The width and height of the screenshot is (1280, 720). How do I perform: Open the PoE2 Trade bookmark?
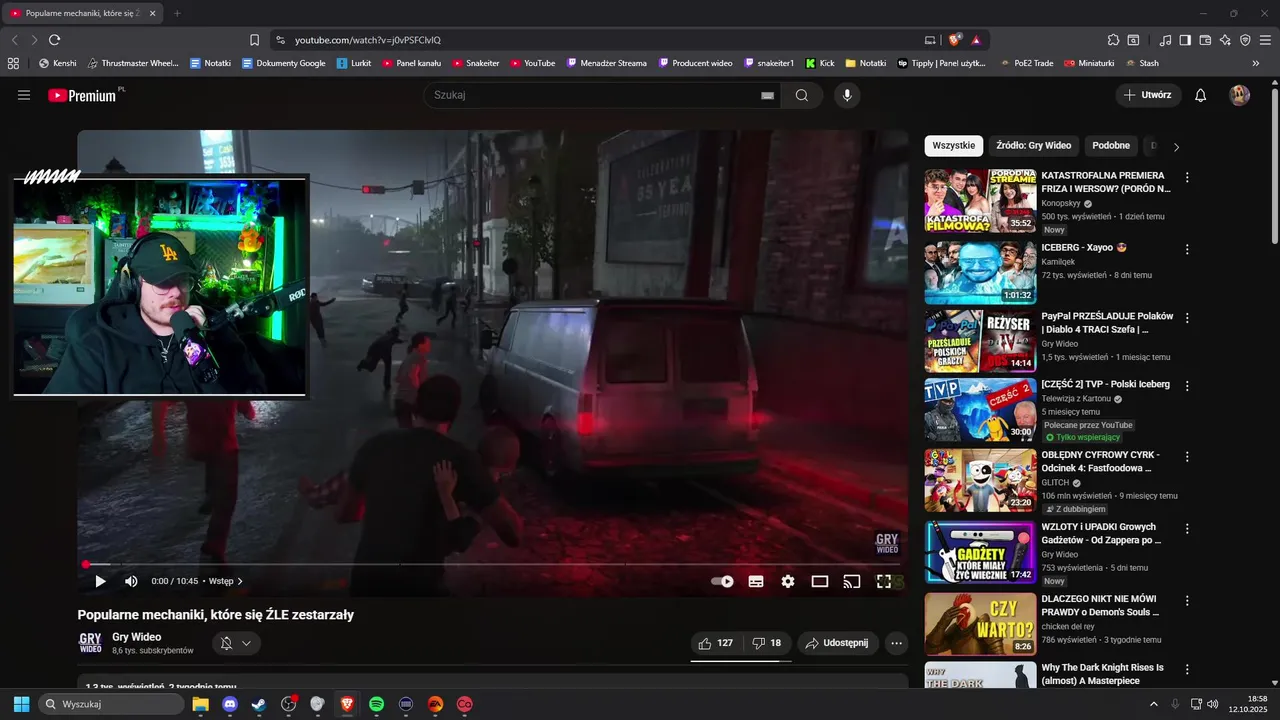(x=1026, y=63)
